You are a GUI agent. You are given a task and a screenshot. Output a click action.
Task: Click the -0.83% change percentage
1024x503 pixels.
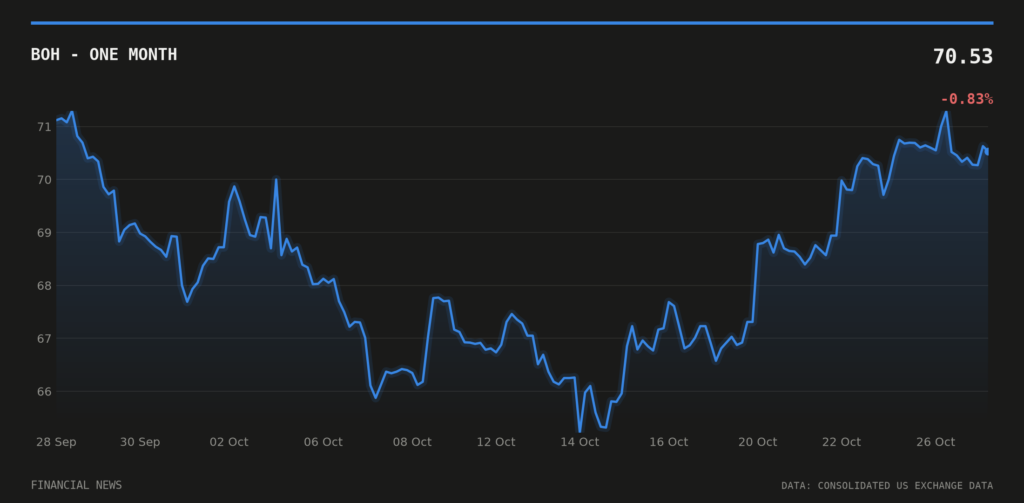pyautogui.click(x=967, y=99)
